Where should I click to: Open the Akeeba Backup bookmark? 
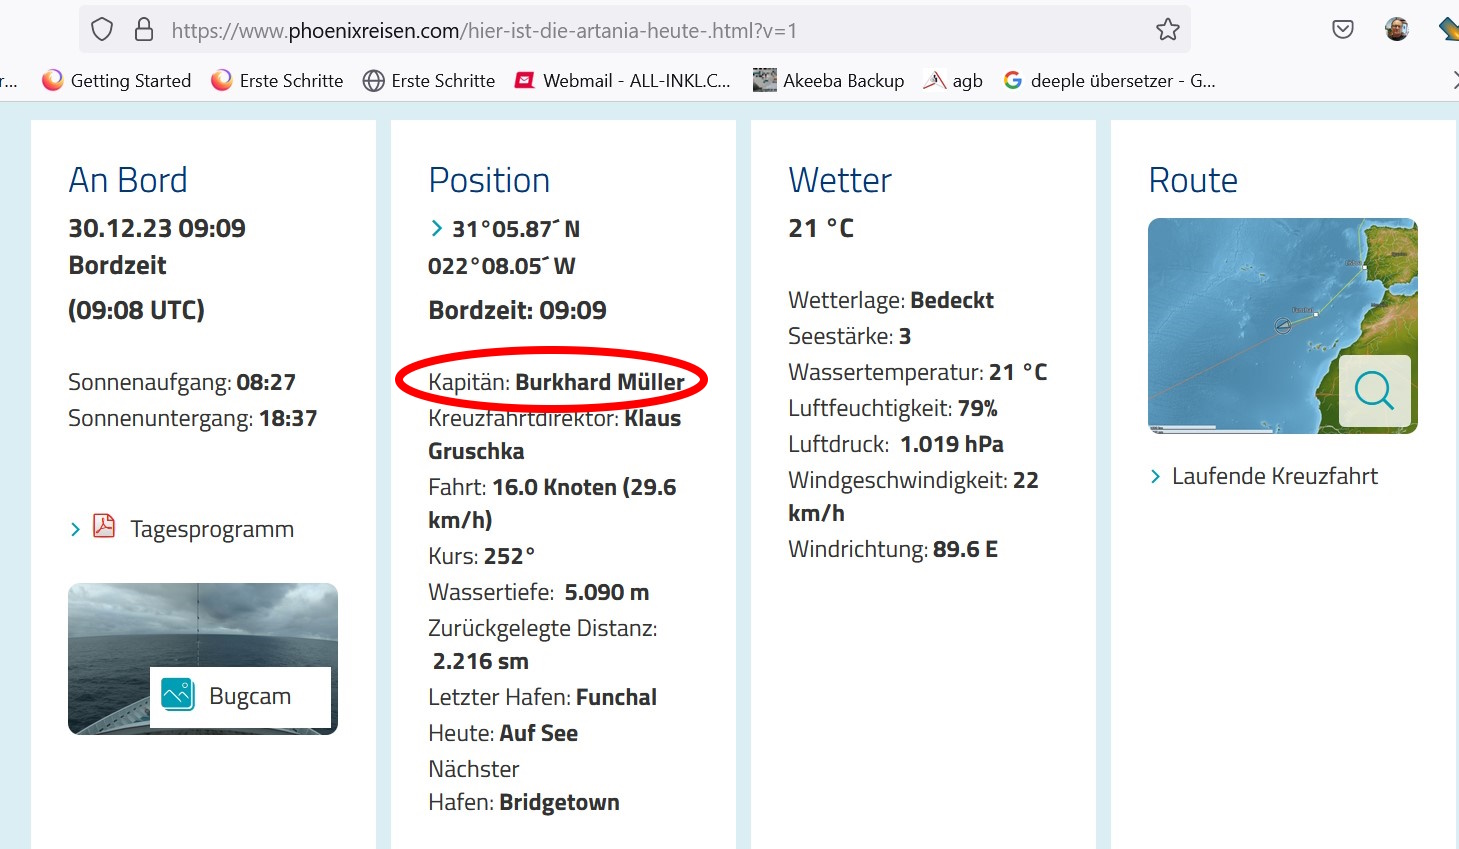[829, 81]
